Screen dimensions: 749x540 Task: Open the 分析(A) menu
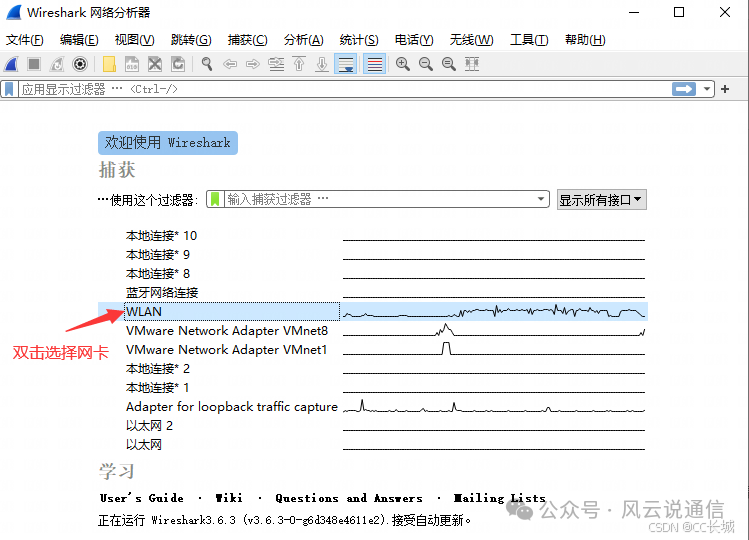click(304, 40)
